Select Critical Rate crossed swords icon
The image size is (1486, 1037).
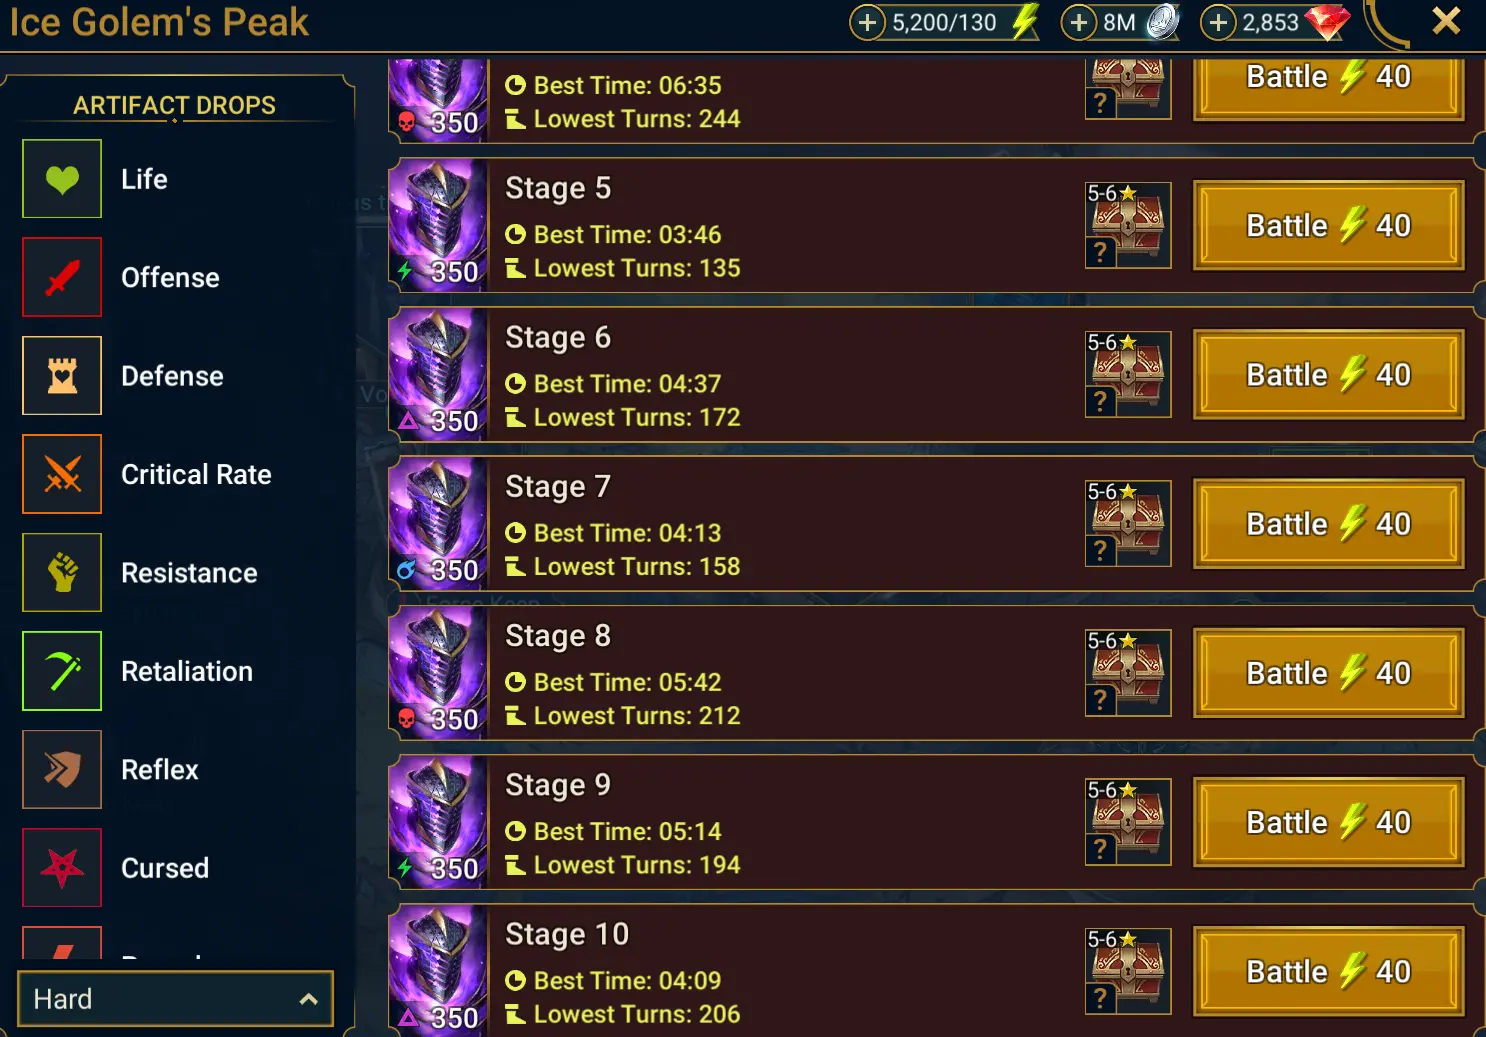(x=62, y=474)
